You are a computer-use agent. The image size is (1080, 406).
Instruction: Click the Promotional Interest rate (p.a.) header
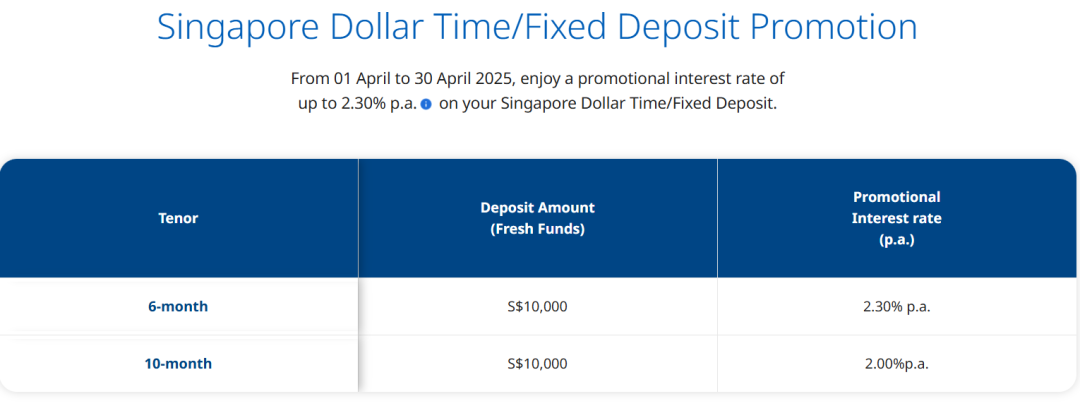(896, 219)
